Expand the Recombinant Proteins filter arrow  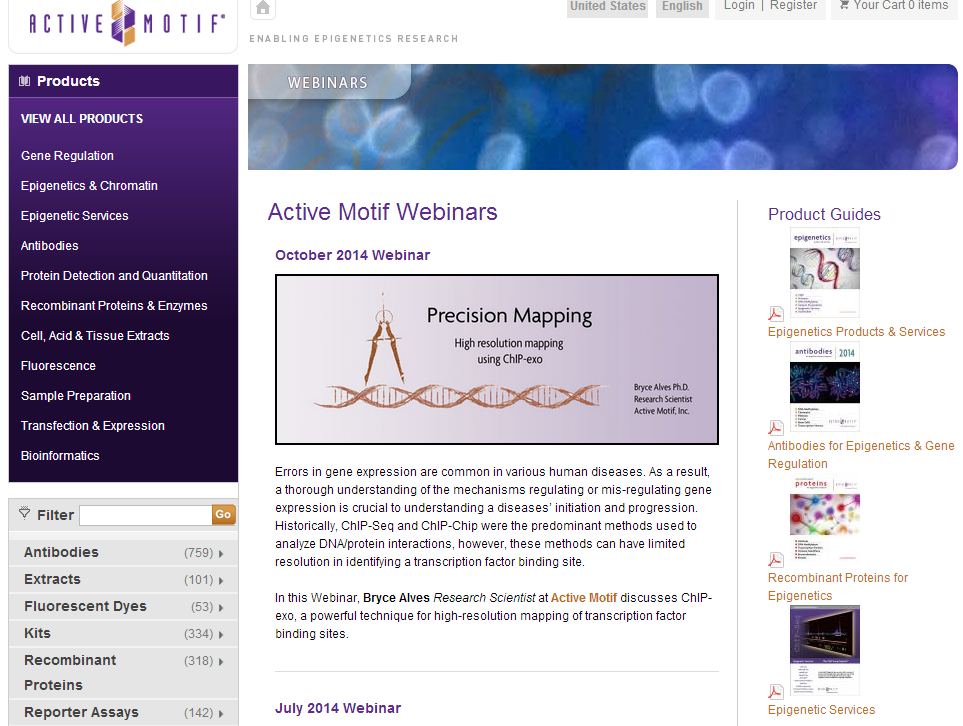[x=220, y=662]
